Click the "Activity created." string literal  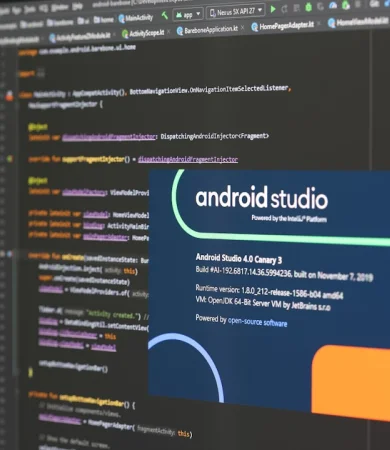coord(112,315)
